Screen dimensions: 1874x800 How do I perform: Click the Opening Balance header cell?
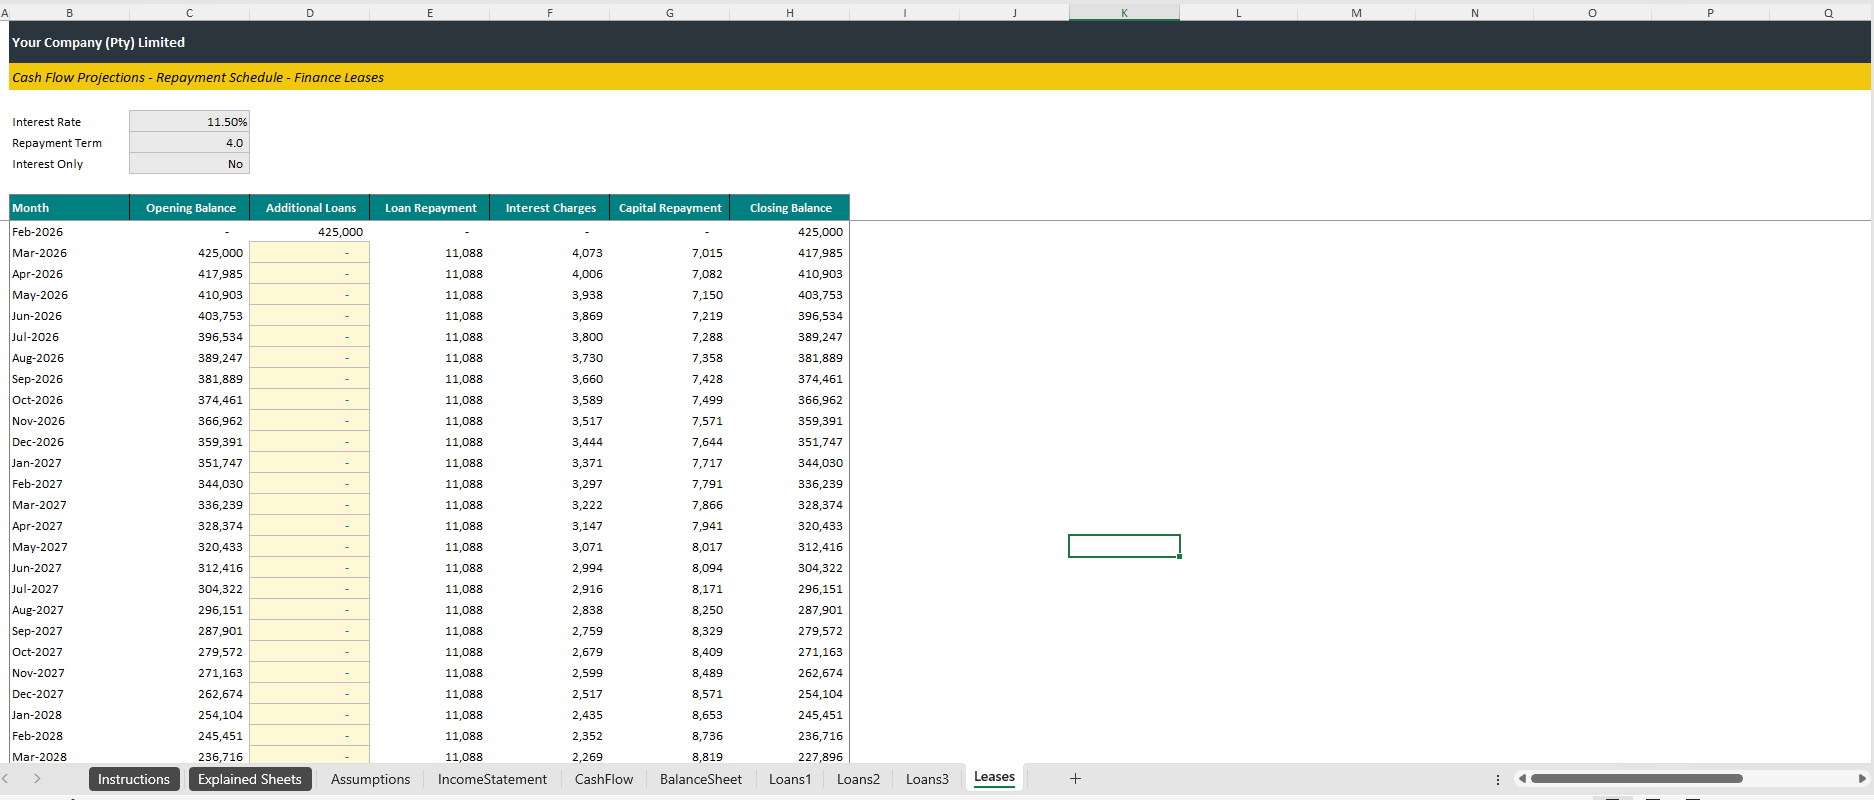coord(190,208)
